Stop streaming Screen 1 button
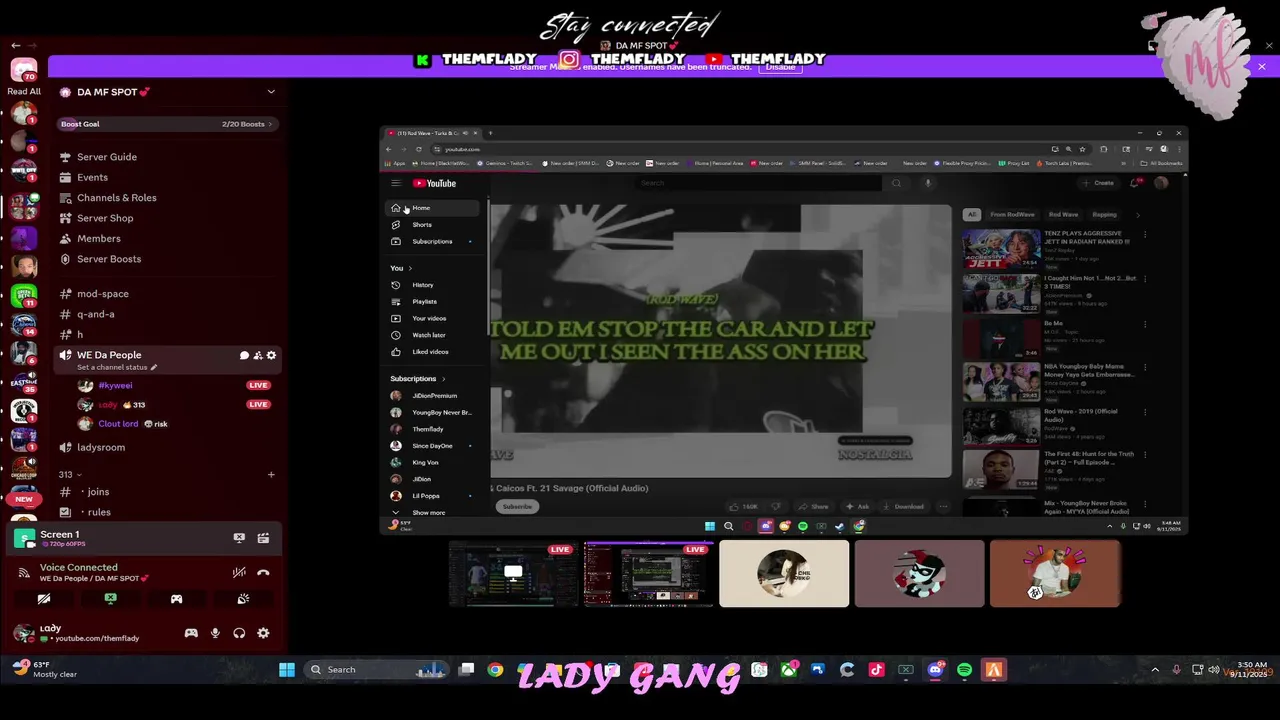This screenshot has width=1280, height=720. 239,538
